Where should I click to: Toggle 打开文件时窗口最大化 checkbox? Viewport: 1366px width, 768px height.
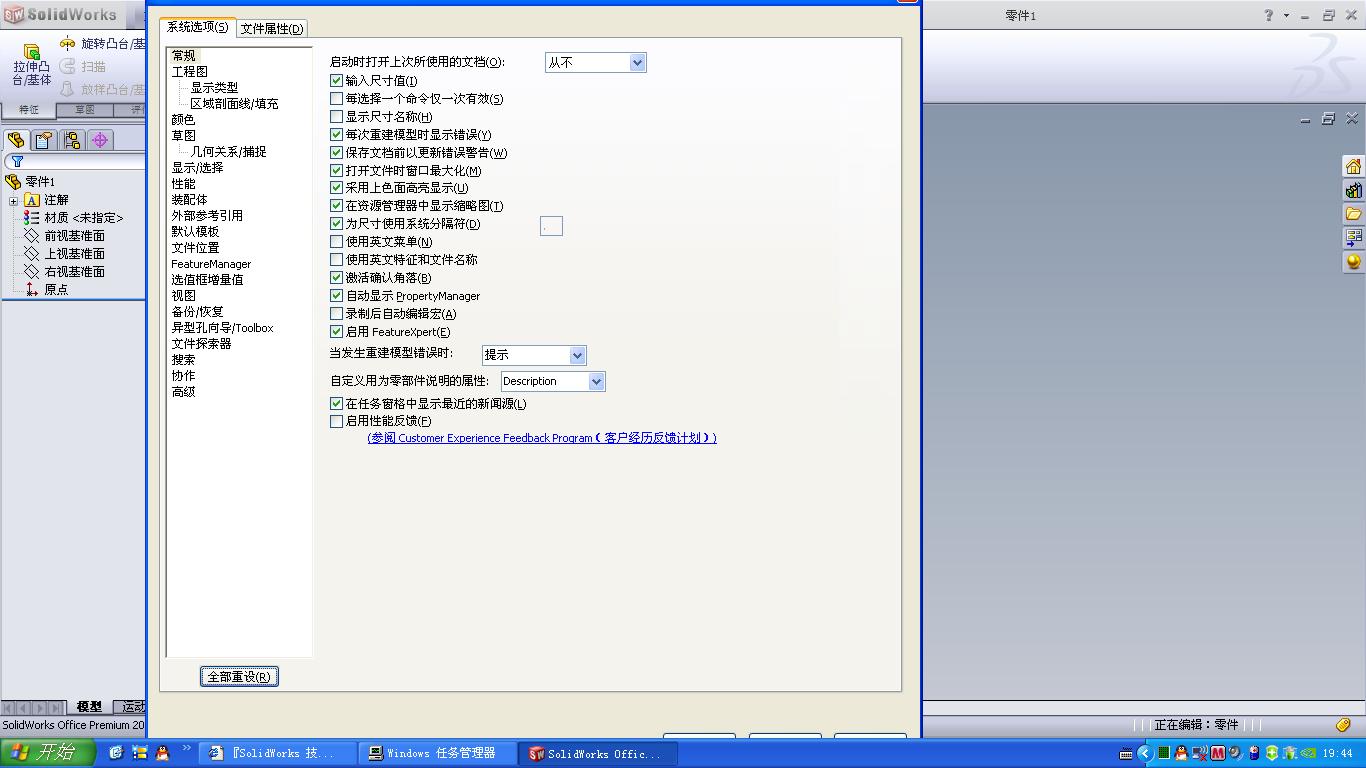point(336,171)
